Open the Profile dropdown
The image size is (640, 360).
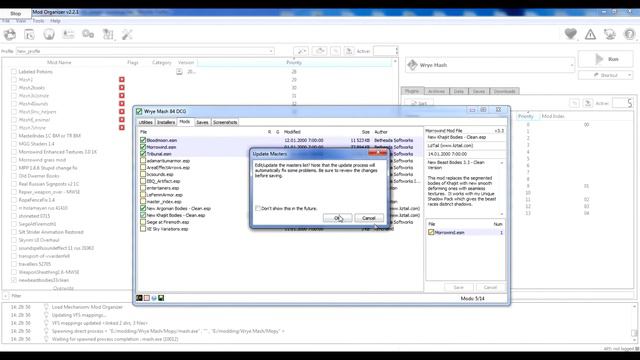[145, 51]
